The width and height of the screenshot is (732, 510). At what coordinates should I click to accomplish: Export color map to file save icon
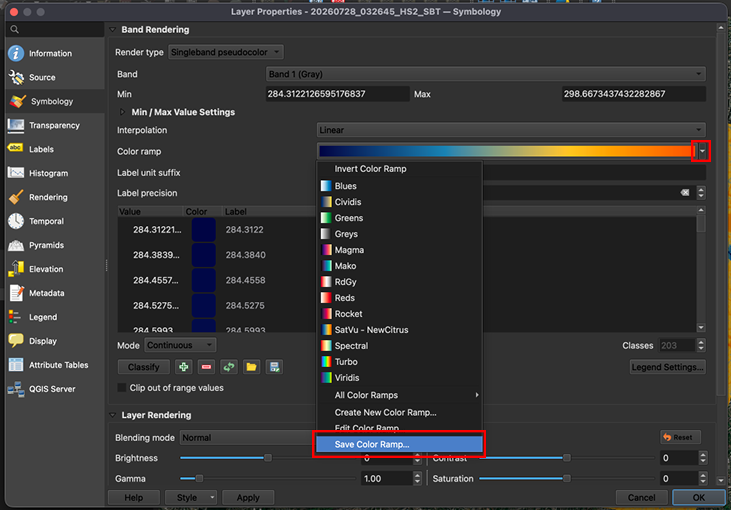274,367
